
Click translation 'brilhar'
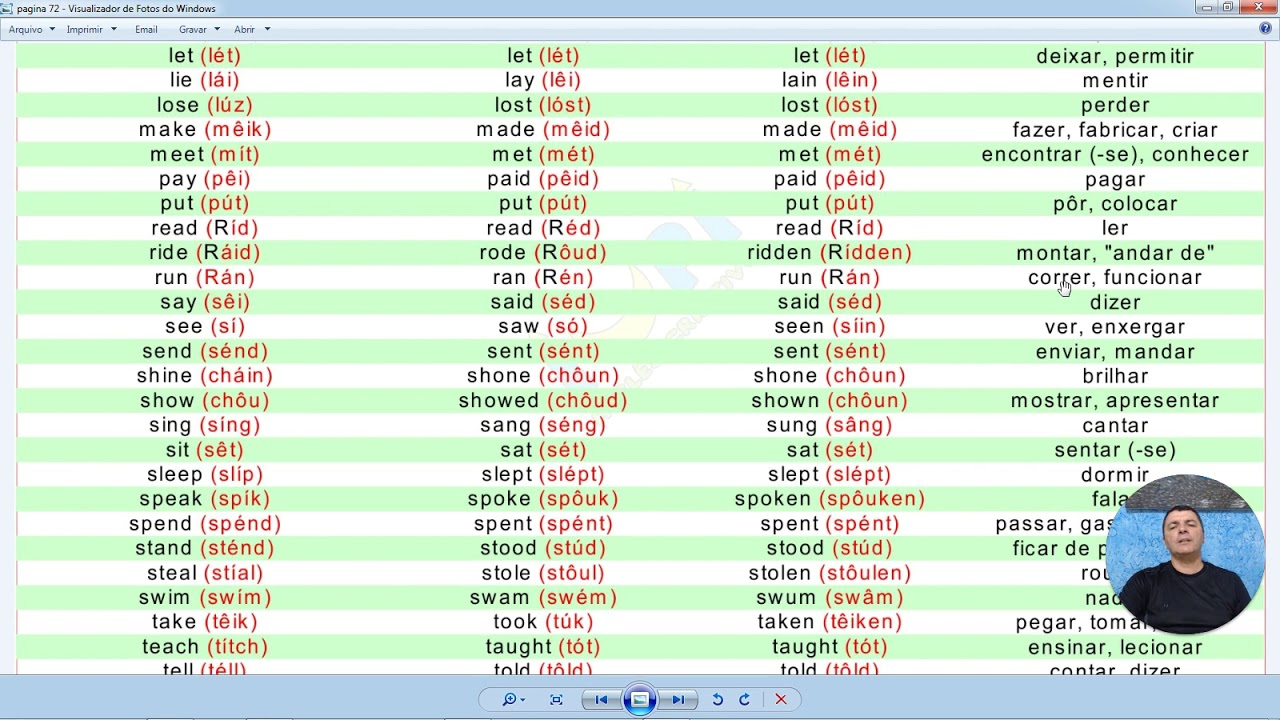[x=1115, y=376]
